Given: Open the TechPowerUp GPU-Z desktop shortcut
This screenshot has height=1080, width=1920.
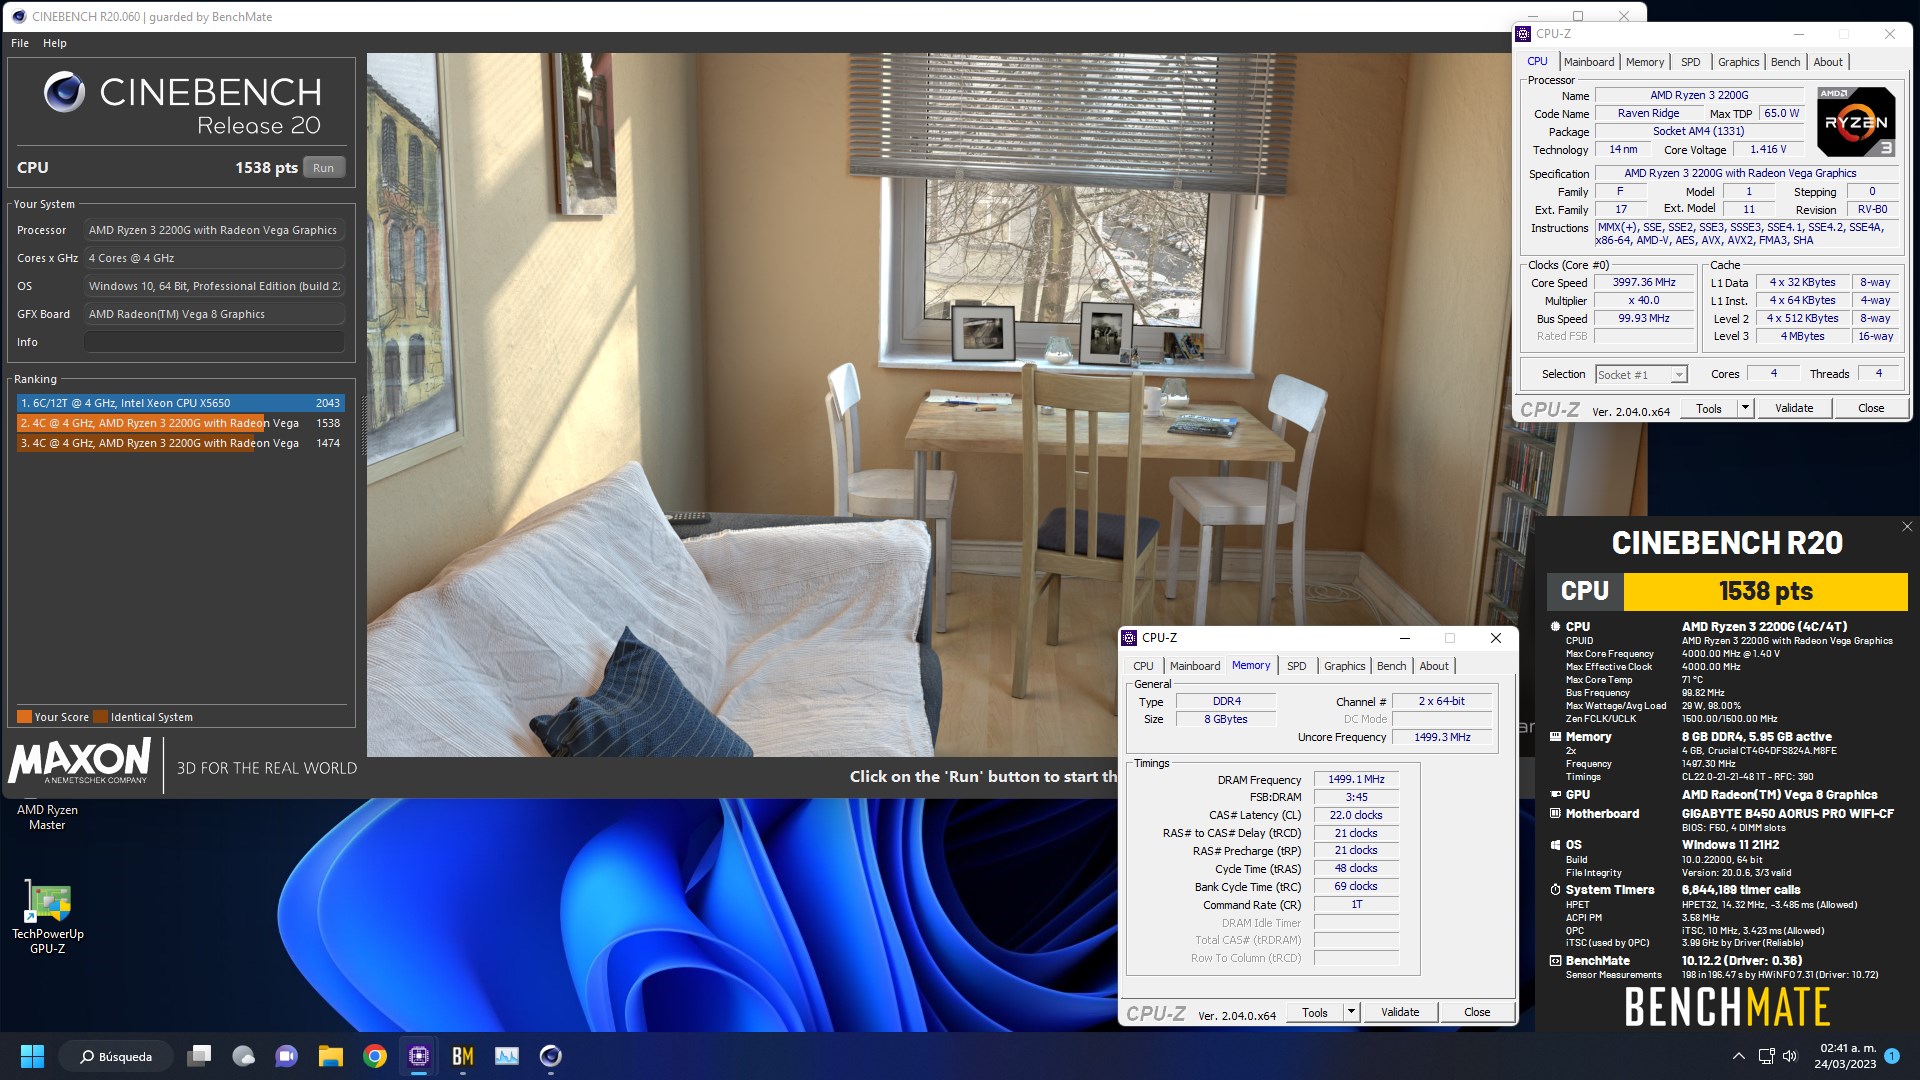Looking at the screenshot, I should pyautogui.click(x=47, y=916).
